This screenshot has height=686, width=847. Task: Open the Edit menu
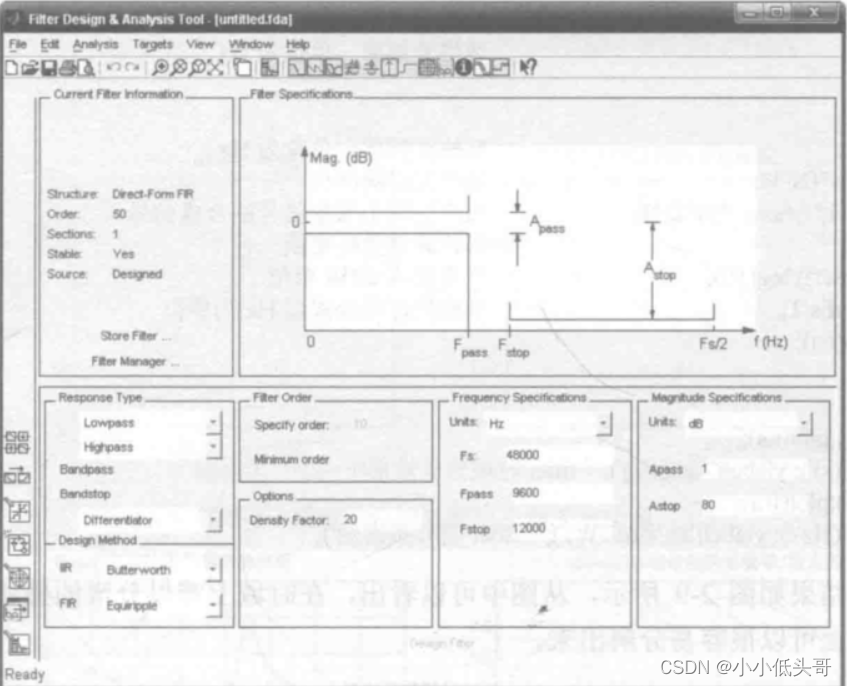coord(50,44)
